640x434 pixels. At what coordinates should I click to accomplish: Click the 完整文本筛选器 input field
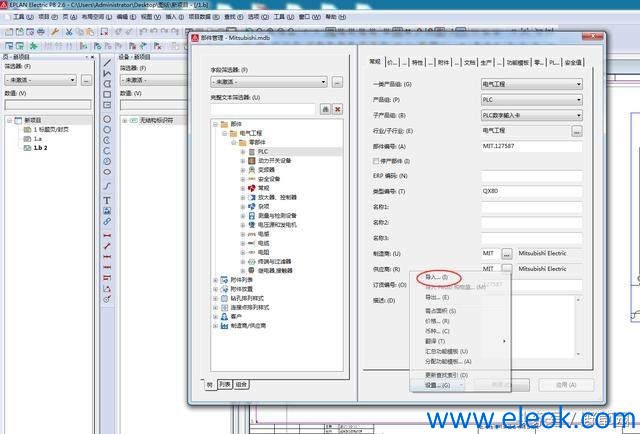click(x=263, y=109)
